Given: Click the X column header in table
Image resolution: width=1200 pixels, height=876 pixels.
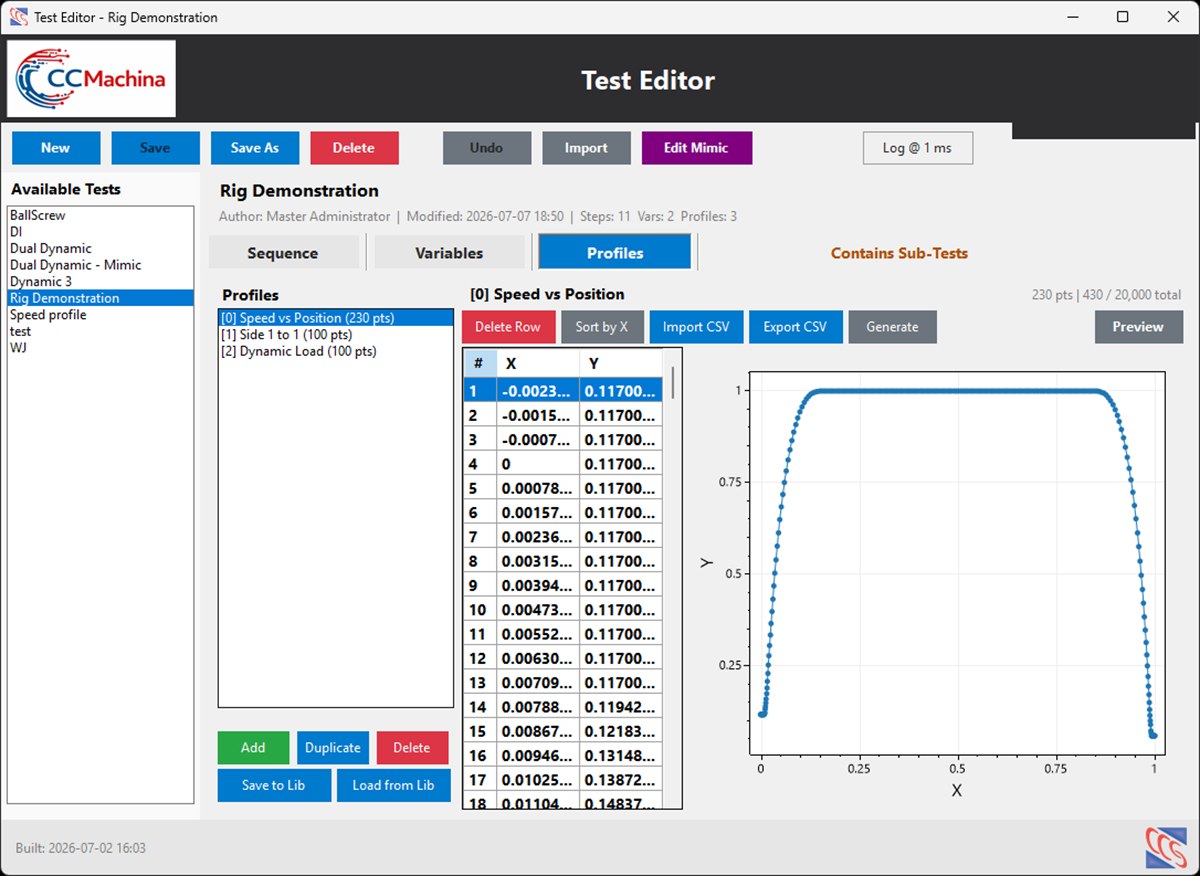Looking at the screenshot, I should pos(538,364).
